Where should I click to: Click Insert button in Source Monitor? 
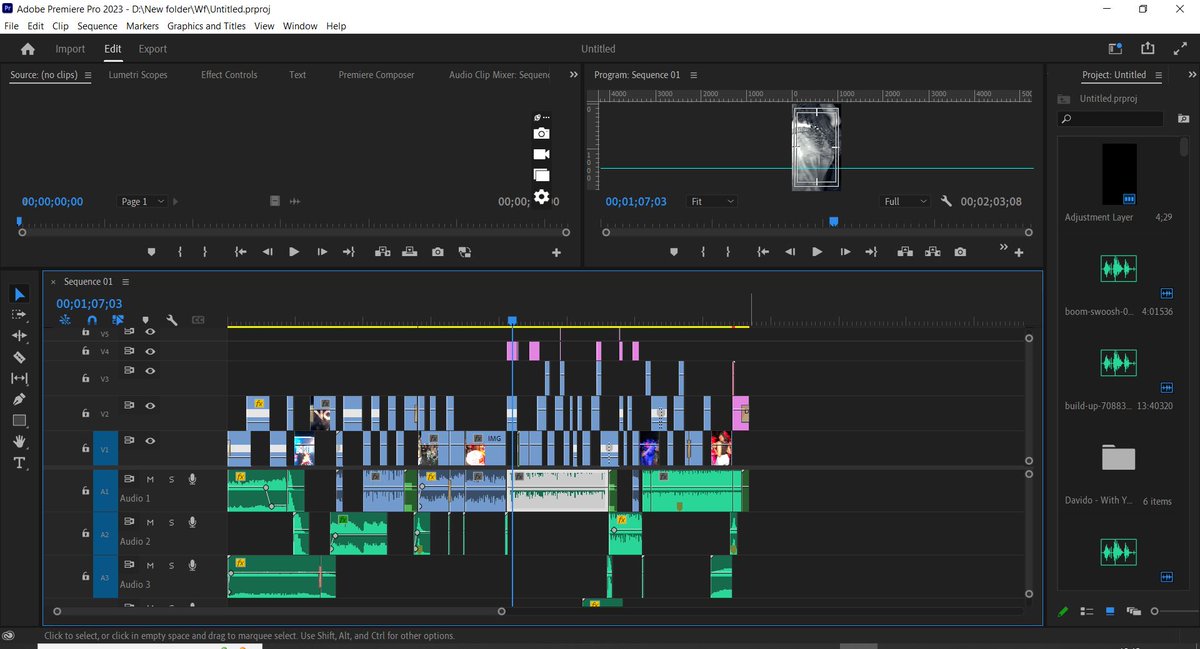click(x=382, y=252)
